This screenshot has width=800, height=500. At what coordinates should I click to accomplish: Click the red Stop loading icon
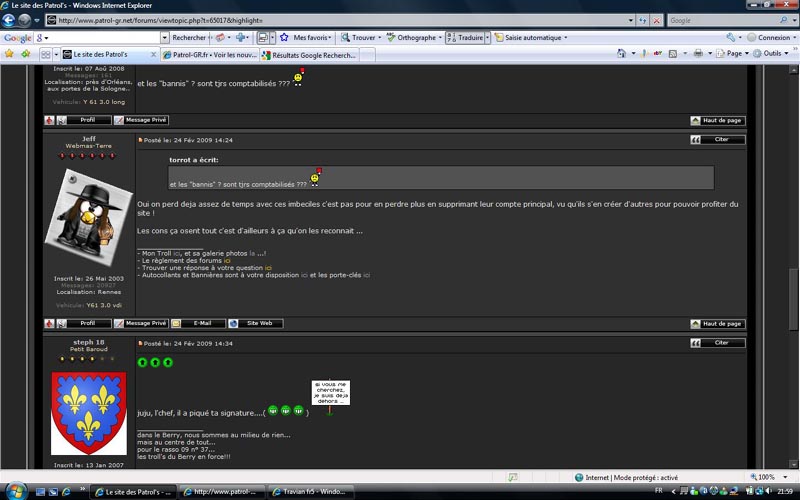[x=657, y=20]
